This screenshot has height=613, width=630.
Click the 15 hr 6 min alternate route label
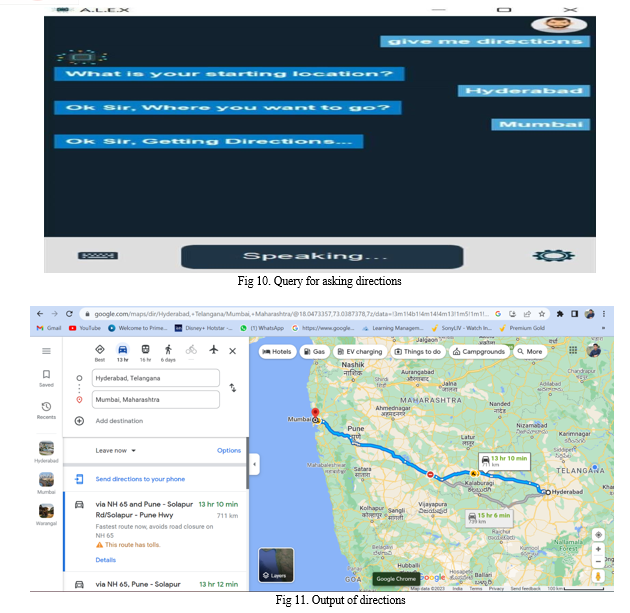pos(490,518)
